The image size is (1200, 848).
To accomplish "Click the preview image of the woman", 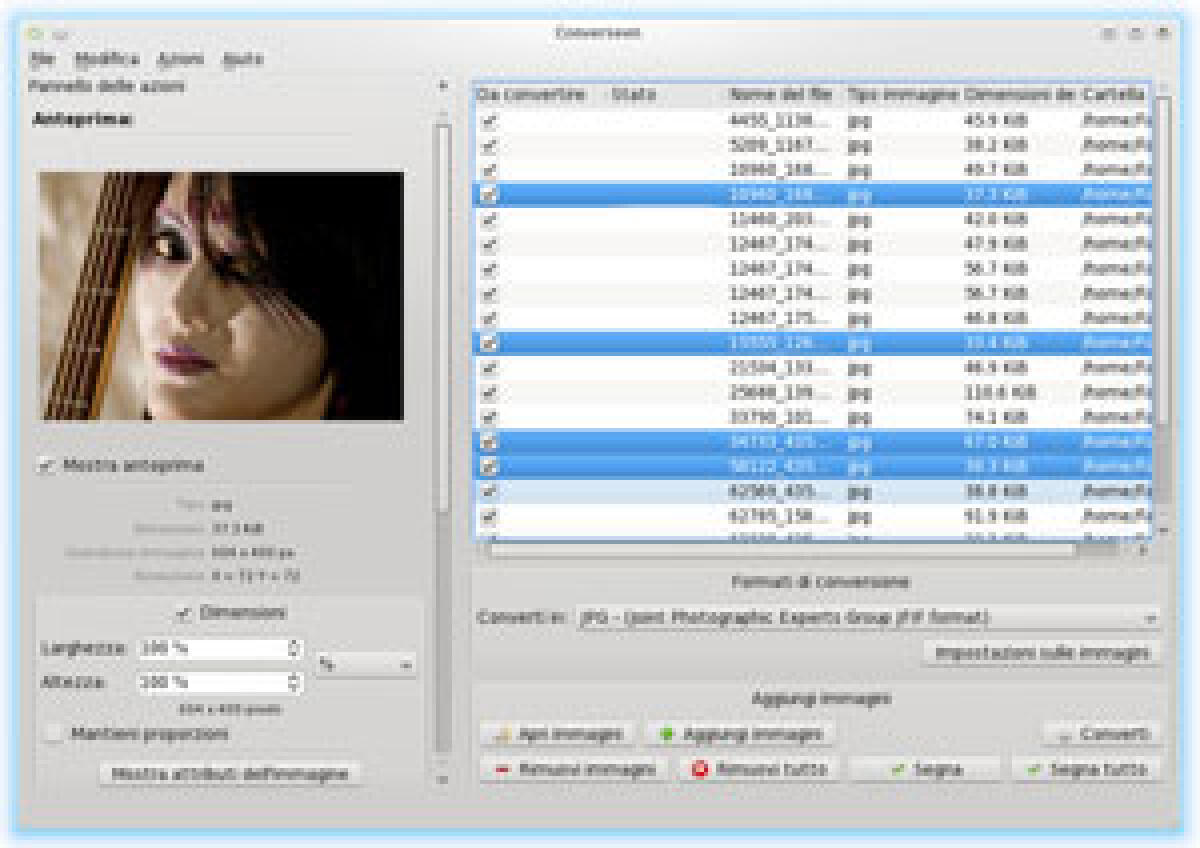I will [x=221, y=296].
